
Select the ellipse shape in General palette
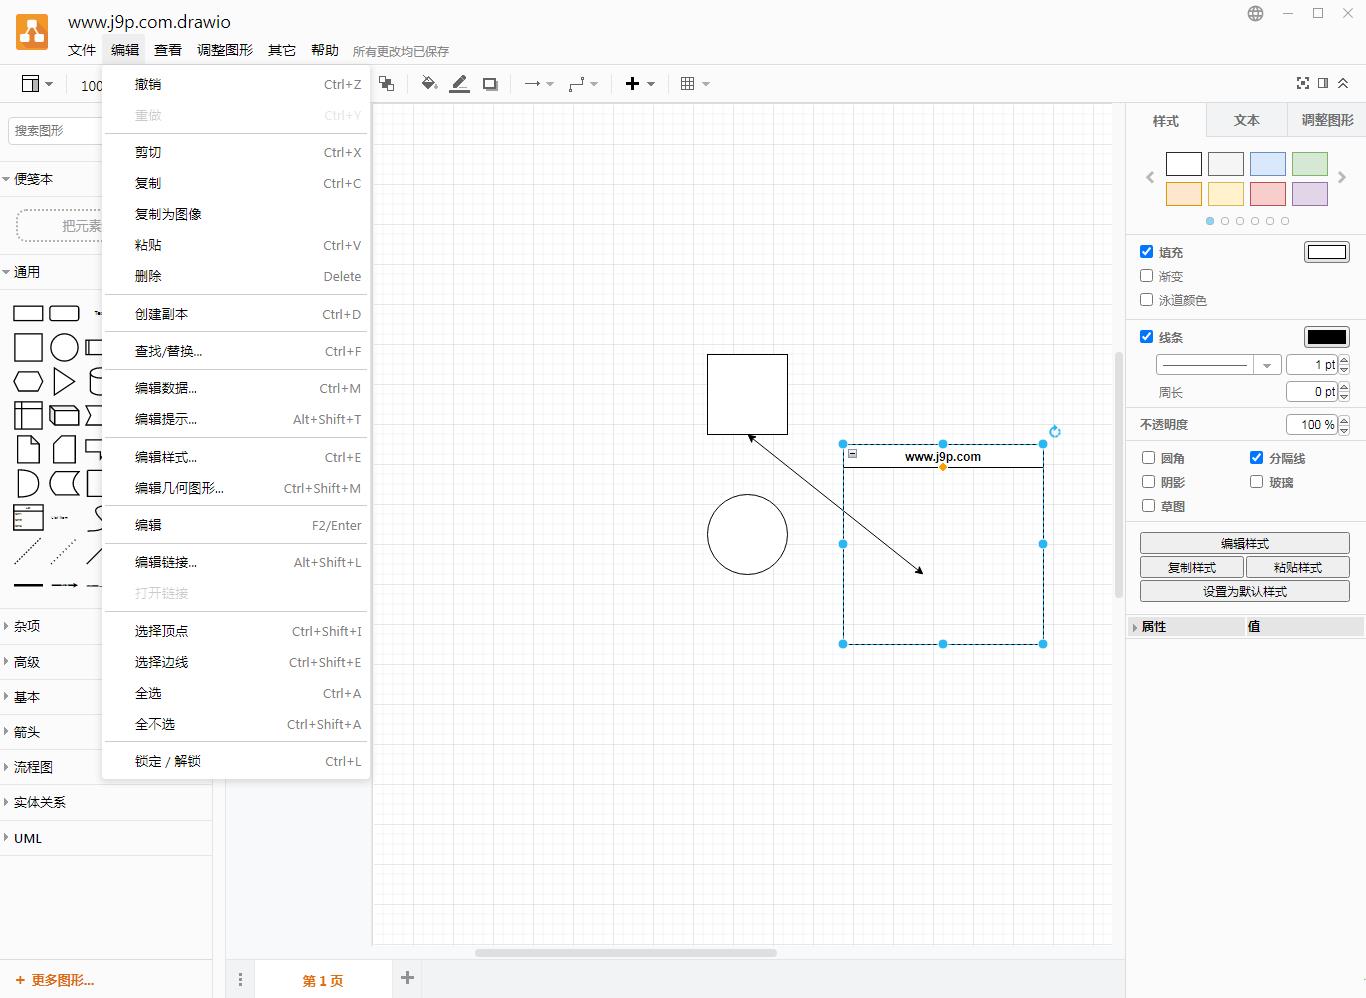(x=64, y=347)
